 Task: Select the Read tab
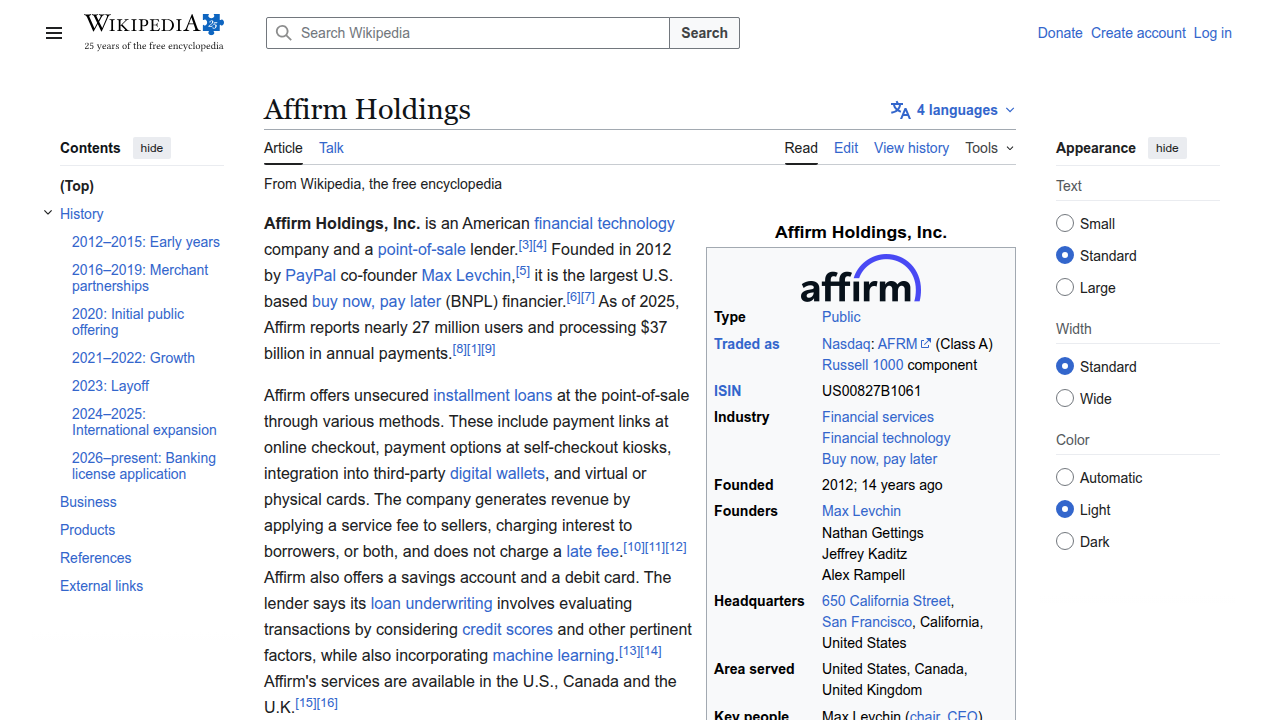pyautogui.click(x=801, y=148)
